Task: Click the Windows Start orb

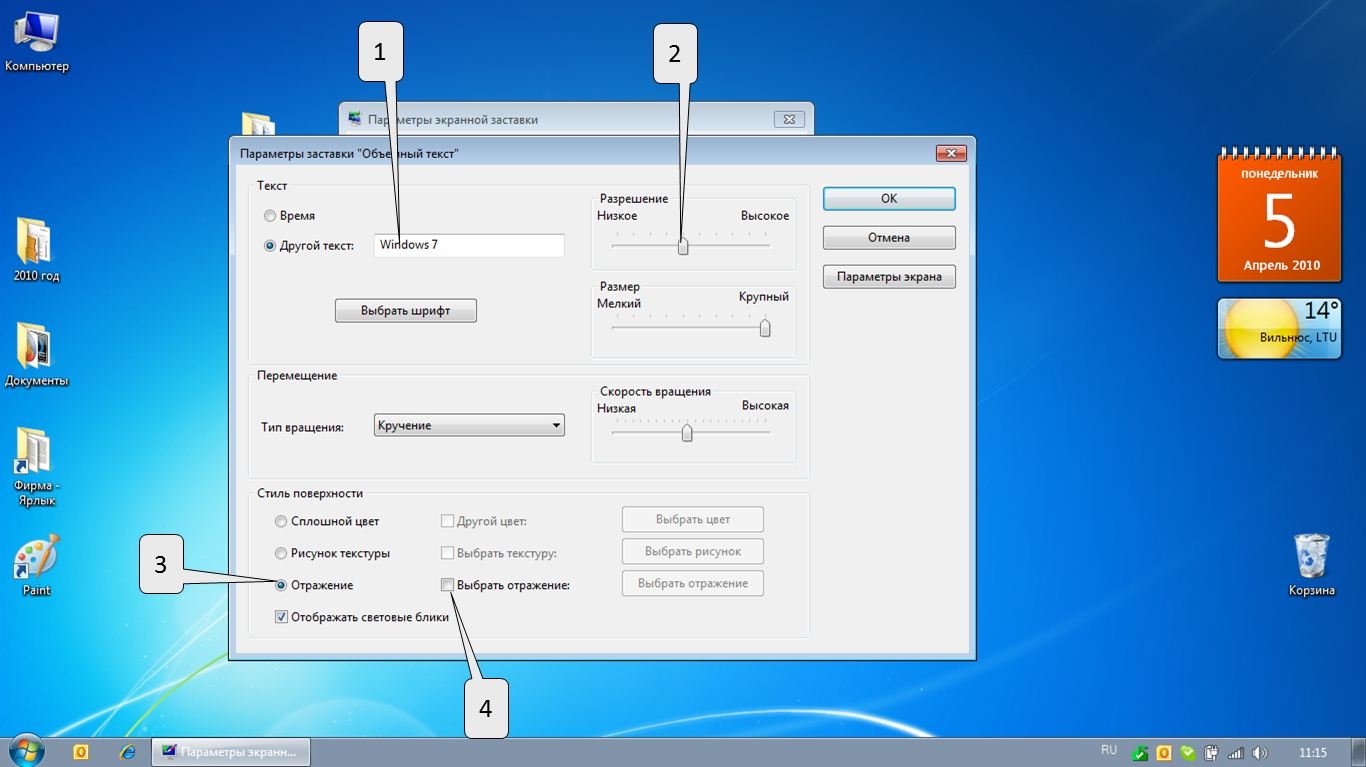Action: (x=27, y=751)
